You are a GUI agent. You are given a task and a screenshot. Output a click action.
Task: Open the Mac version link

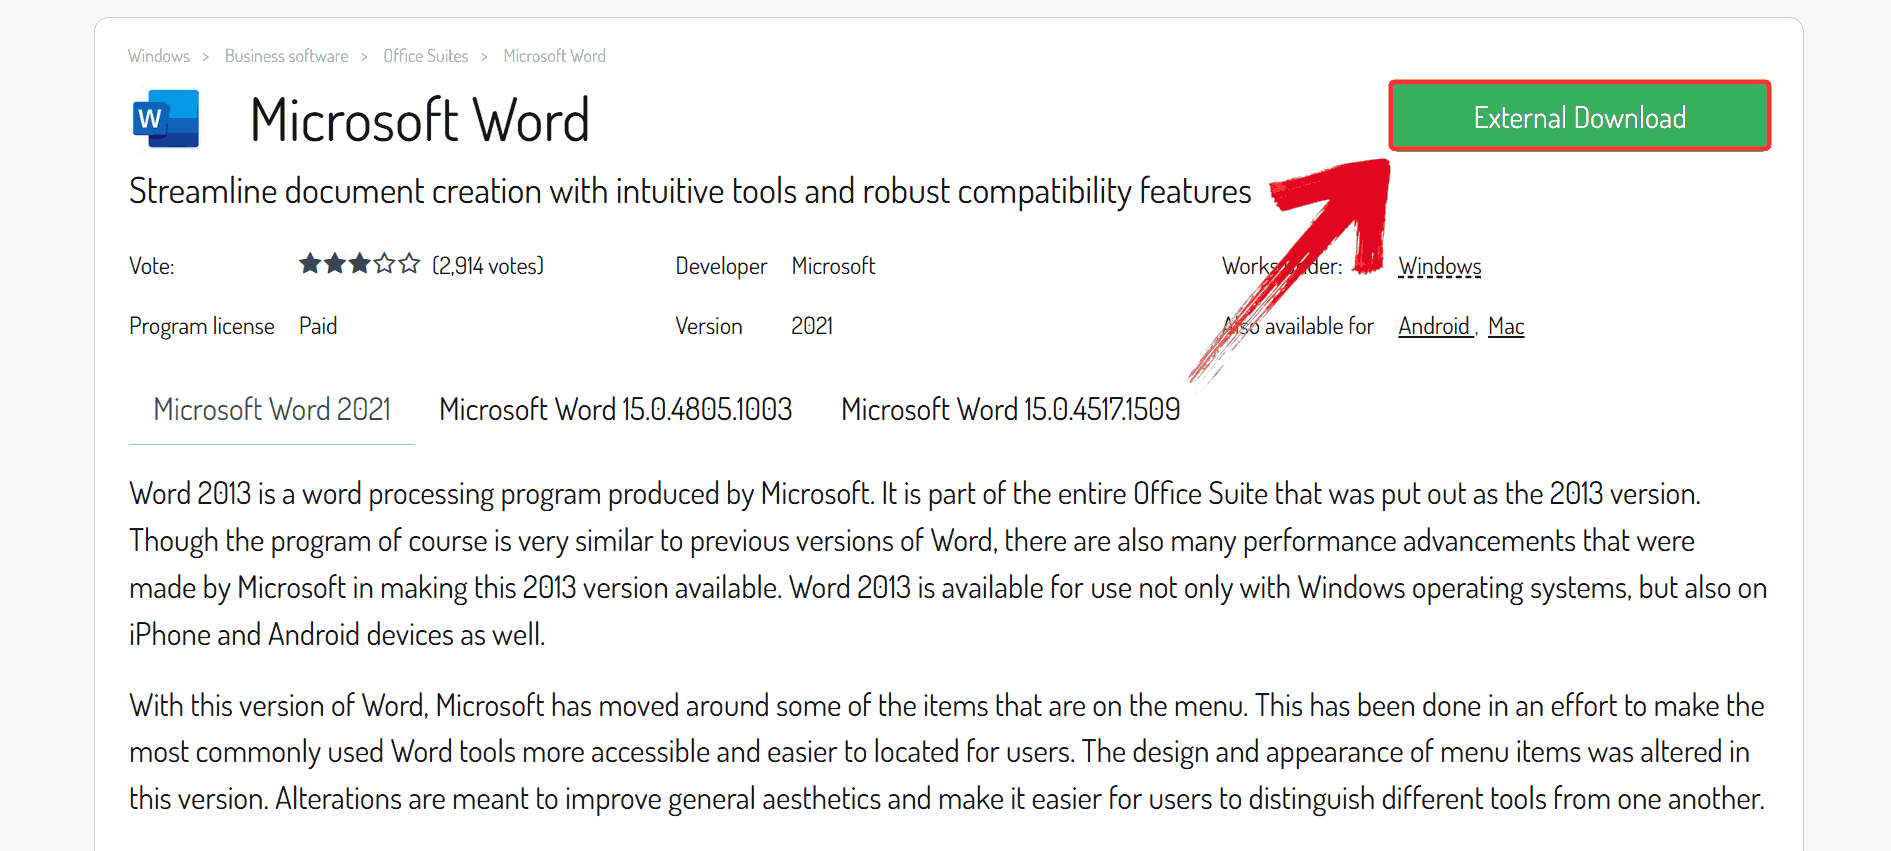(1506, 326)
